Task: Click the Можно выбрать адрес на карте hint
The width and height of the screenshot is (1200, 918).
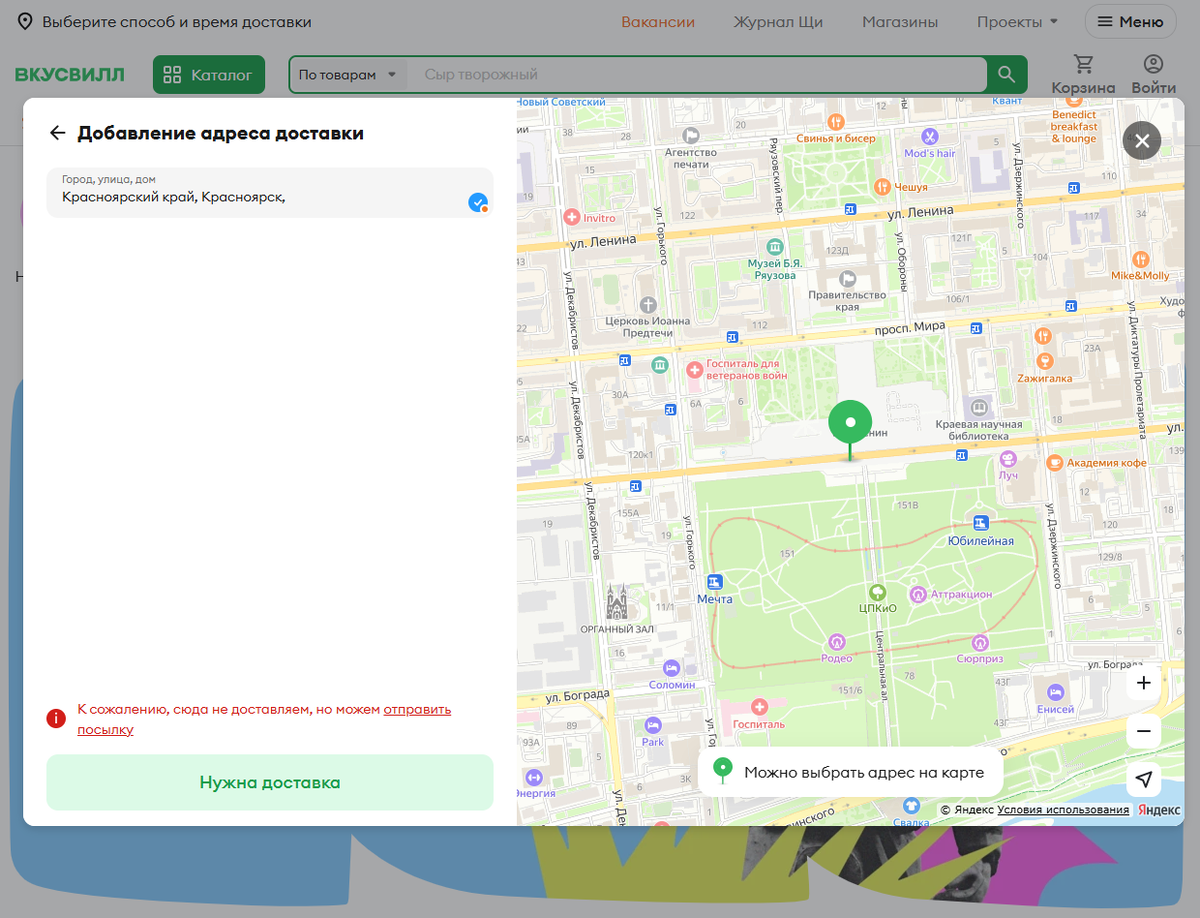Action: click(x=849, y=772)
